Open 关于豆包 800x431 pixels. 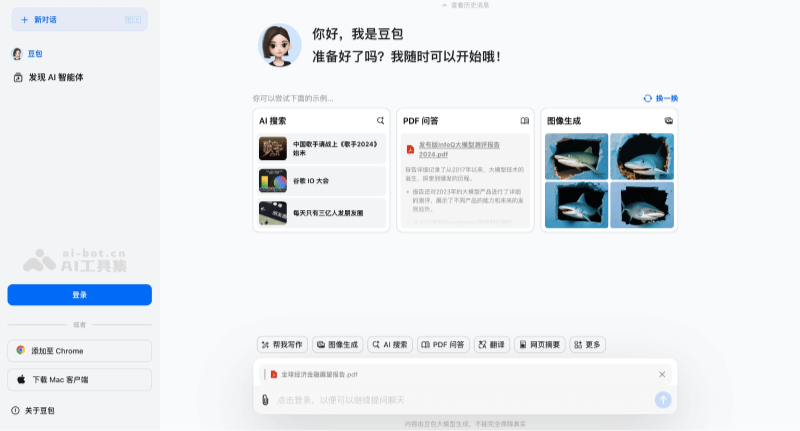click(x=40, y=411)
